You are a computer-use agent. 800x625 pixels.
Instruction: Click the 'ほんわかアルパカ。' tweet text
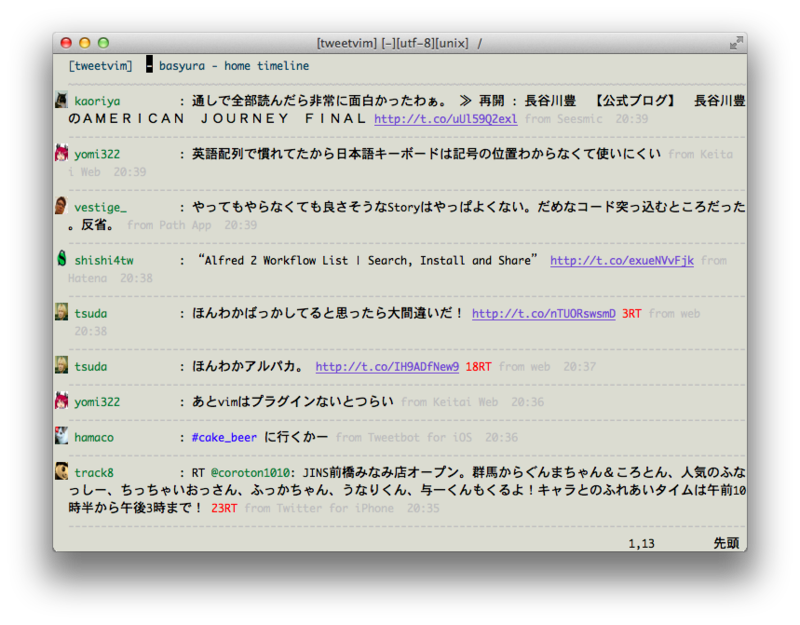(248, 367)
